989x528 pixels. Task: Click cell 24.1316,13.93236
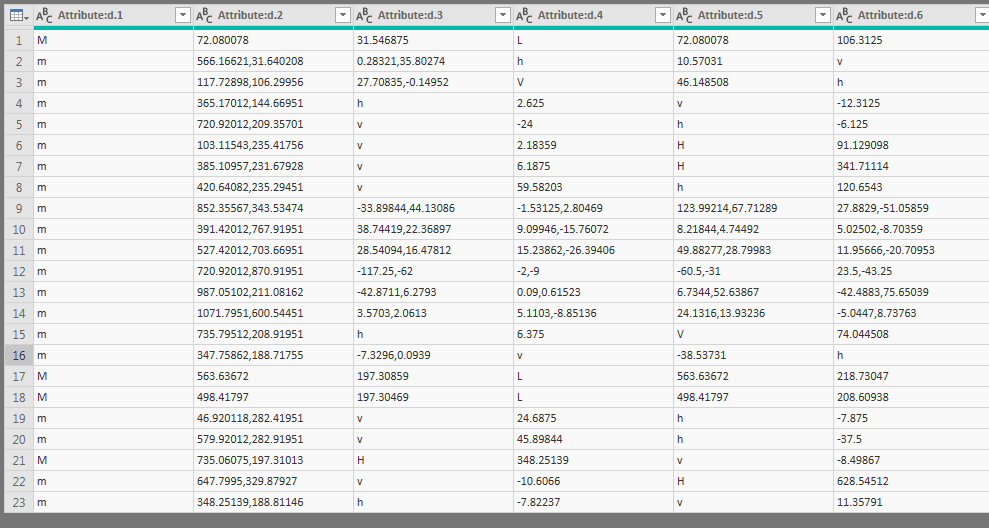(753, 313)
